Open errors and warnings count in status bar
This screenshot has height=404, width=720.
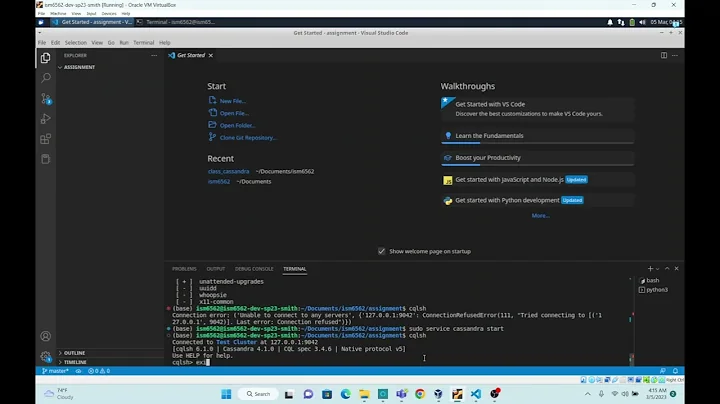pyautogui.click(x=99, y=371)
